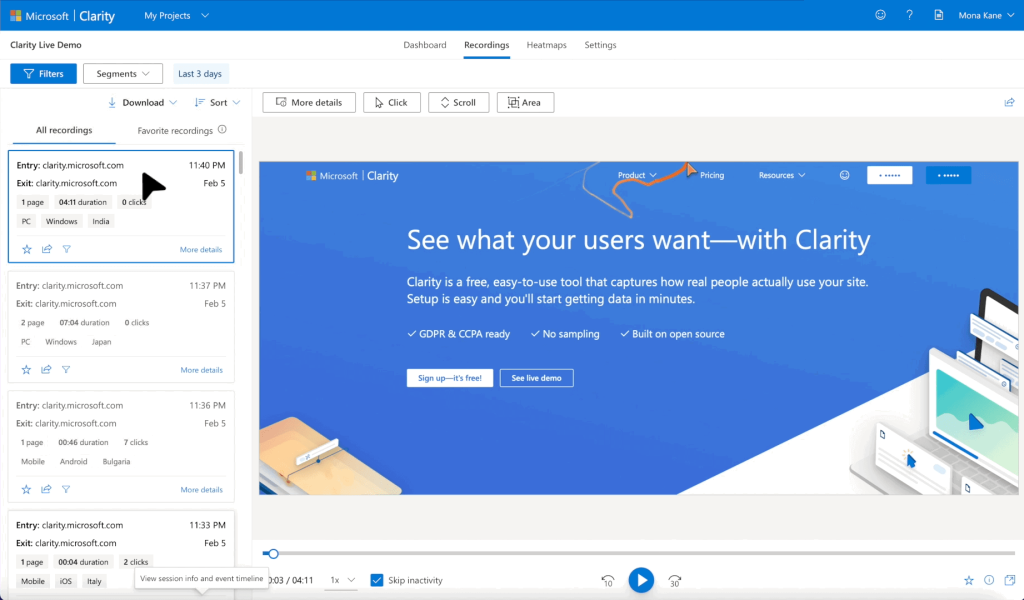Switch to the Heatmaps tab
1024x600 pixels.
tap(546, 45)
